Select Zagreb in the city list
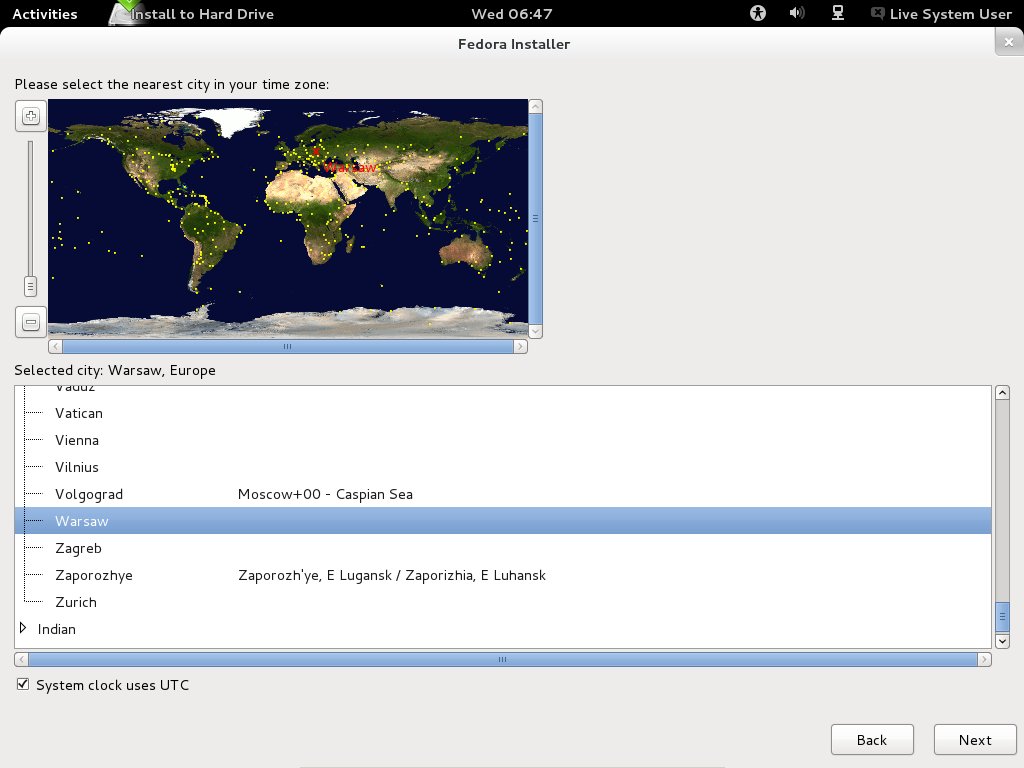This screenshot has height=768, width=1024. (x=503, y=548)
